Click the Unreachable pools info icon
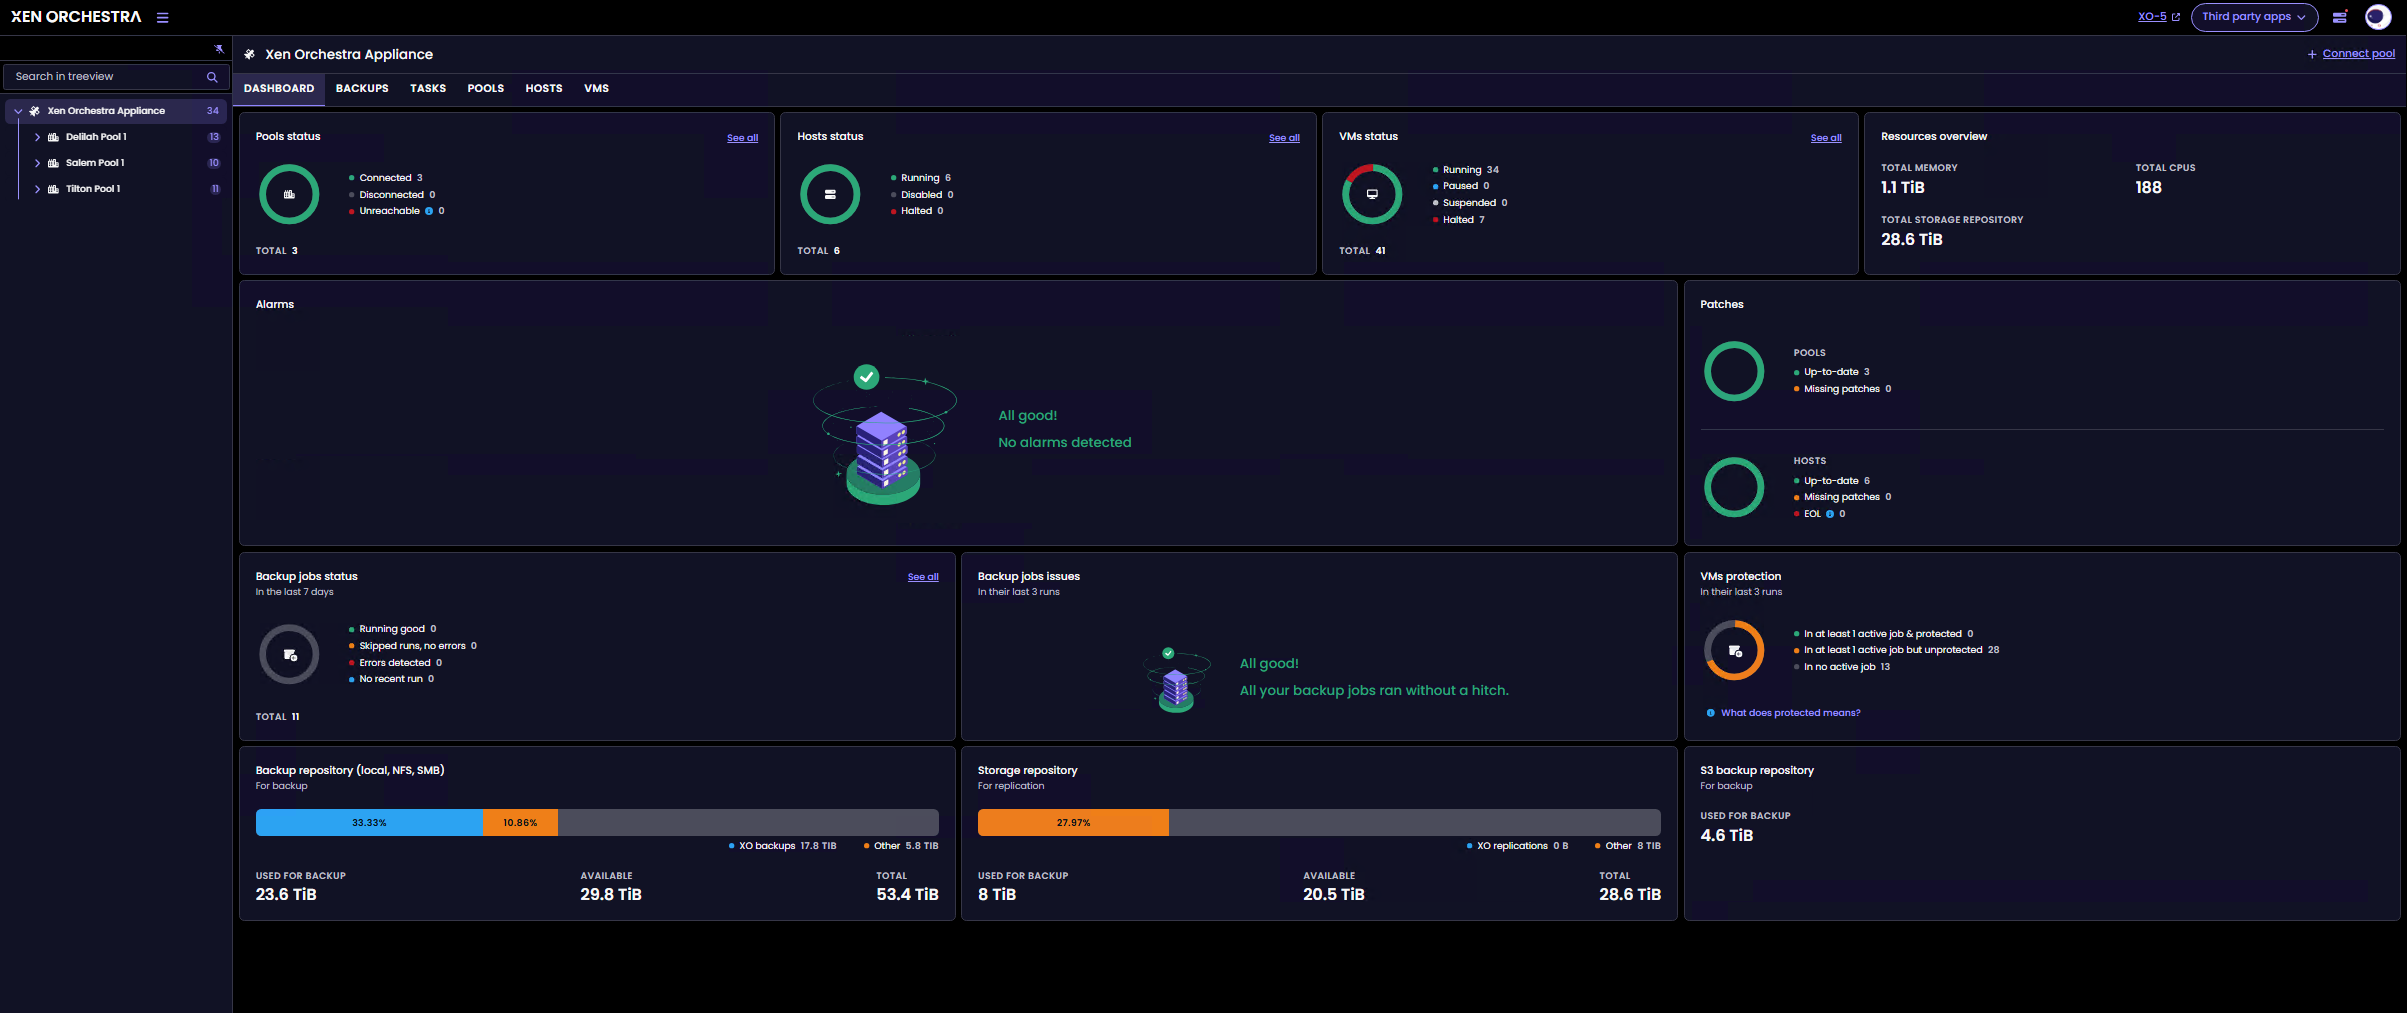This screenshot has width=2407, height=1013. pos(429,211)
